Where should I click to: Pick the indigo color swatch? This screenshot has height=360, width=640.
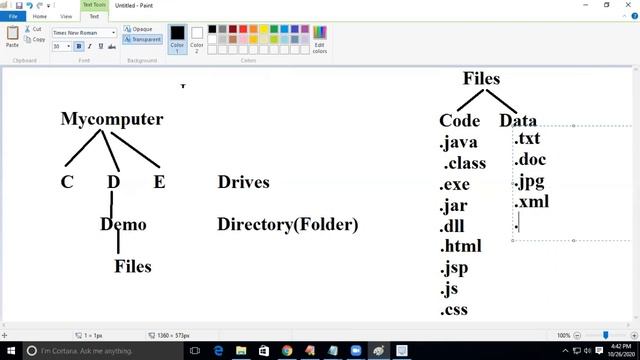295,29
